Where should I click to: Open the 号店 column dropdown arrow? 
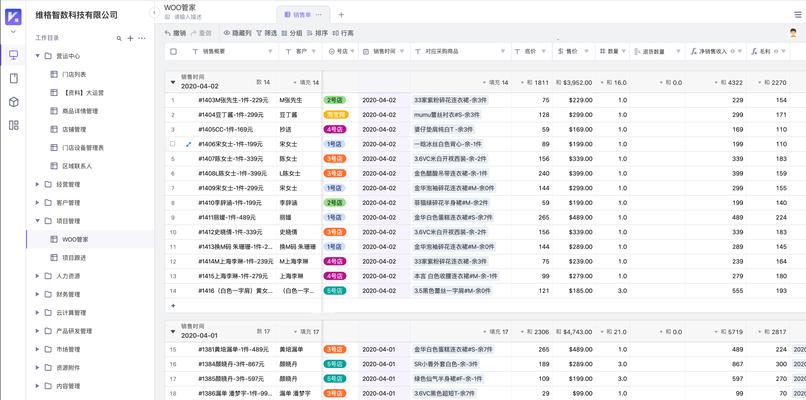click(352, 51)
